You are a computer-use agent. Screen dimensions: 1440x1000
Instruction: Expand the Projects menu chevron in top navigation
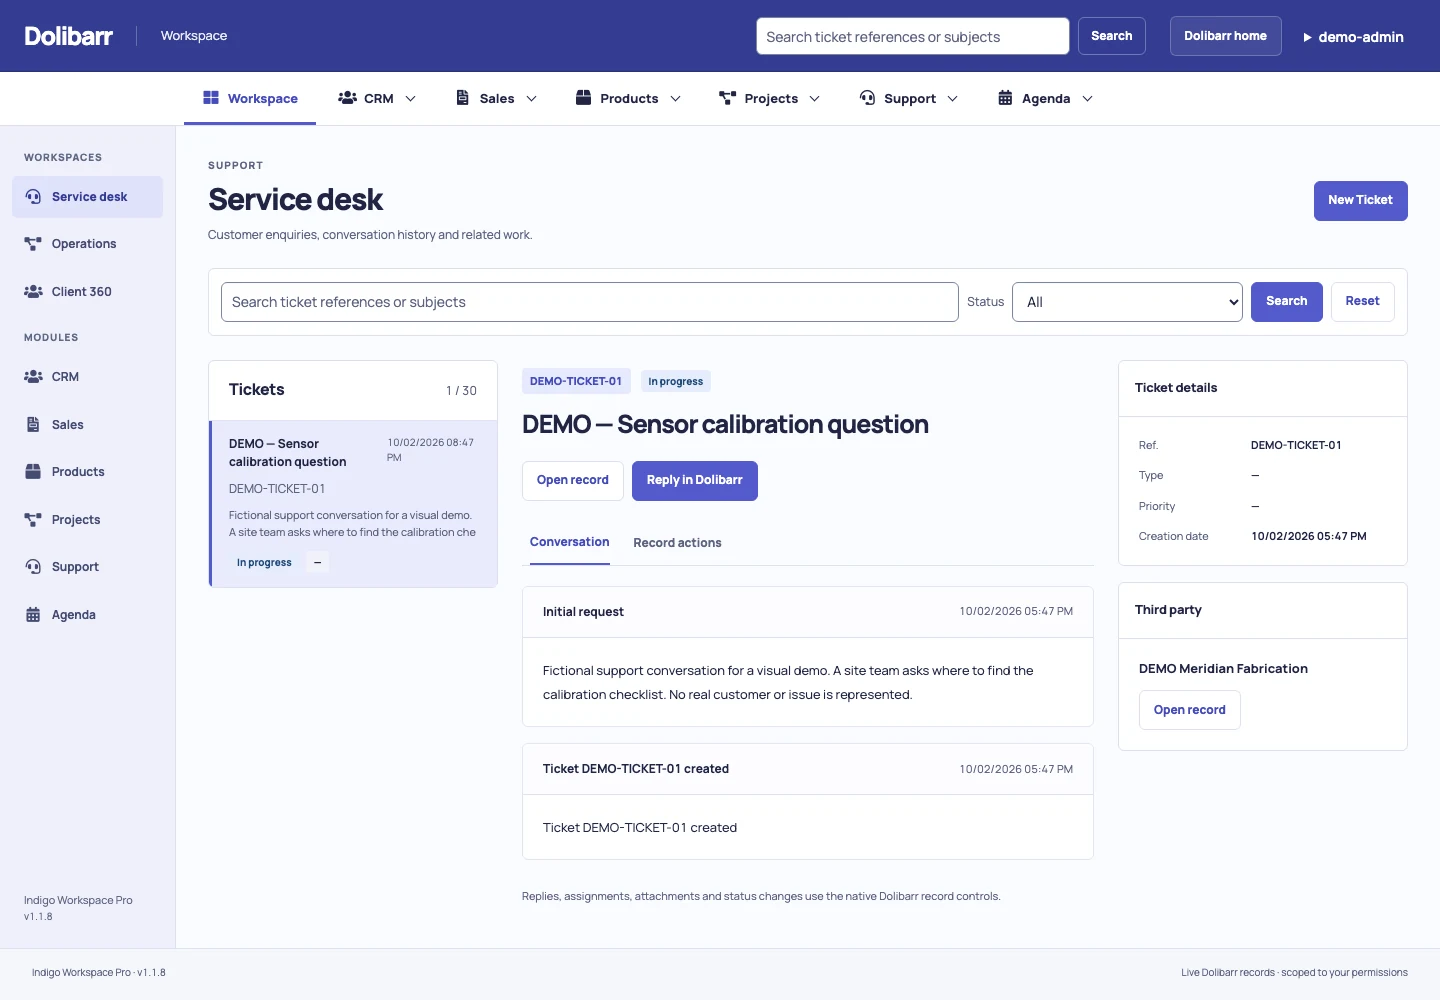tap(814, 99)
